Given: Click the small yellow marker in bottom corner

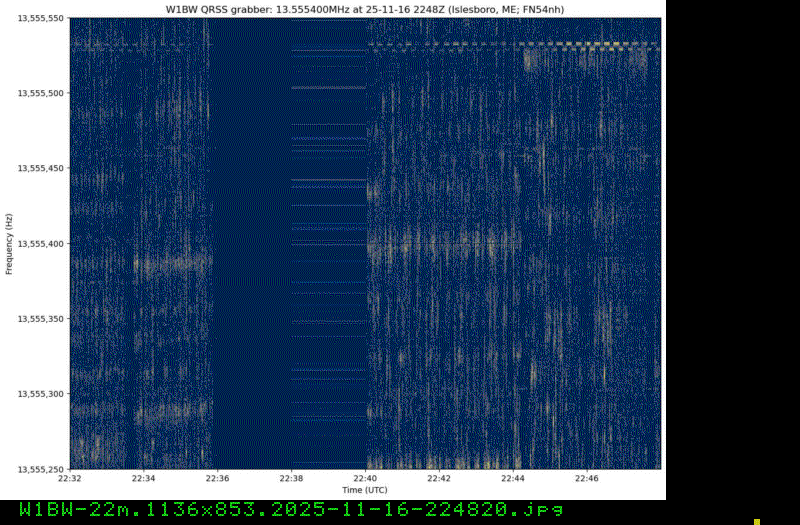Looking at the screenshot, I should pyautogui.click(x=757, y=521).
